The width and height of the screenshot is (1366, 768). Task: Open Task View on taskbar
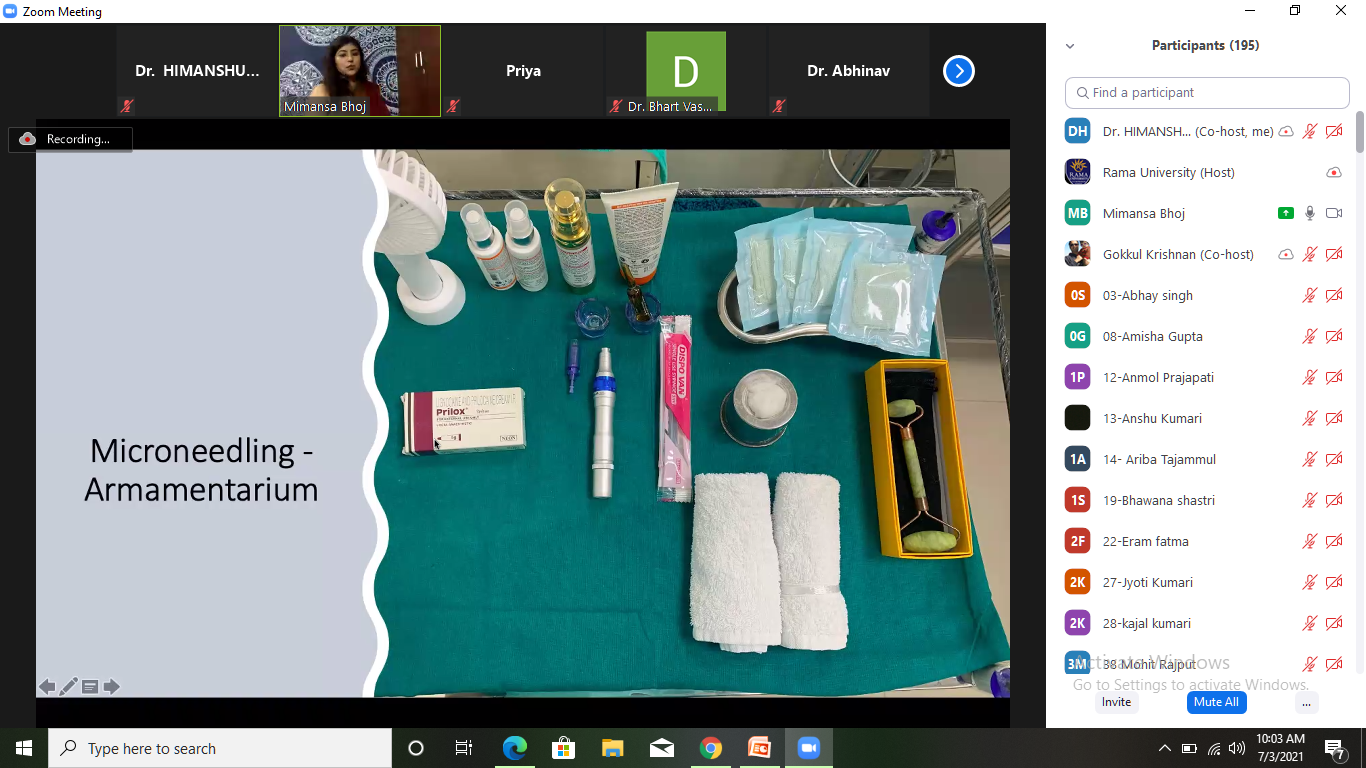click(x=464, y=748)
